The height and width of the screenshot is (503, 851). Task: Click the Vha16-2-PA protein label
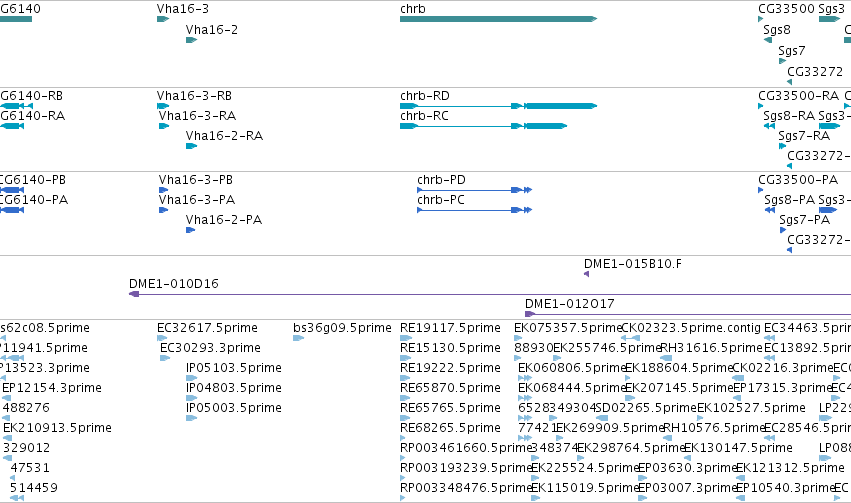tap(224, 220)
